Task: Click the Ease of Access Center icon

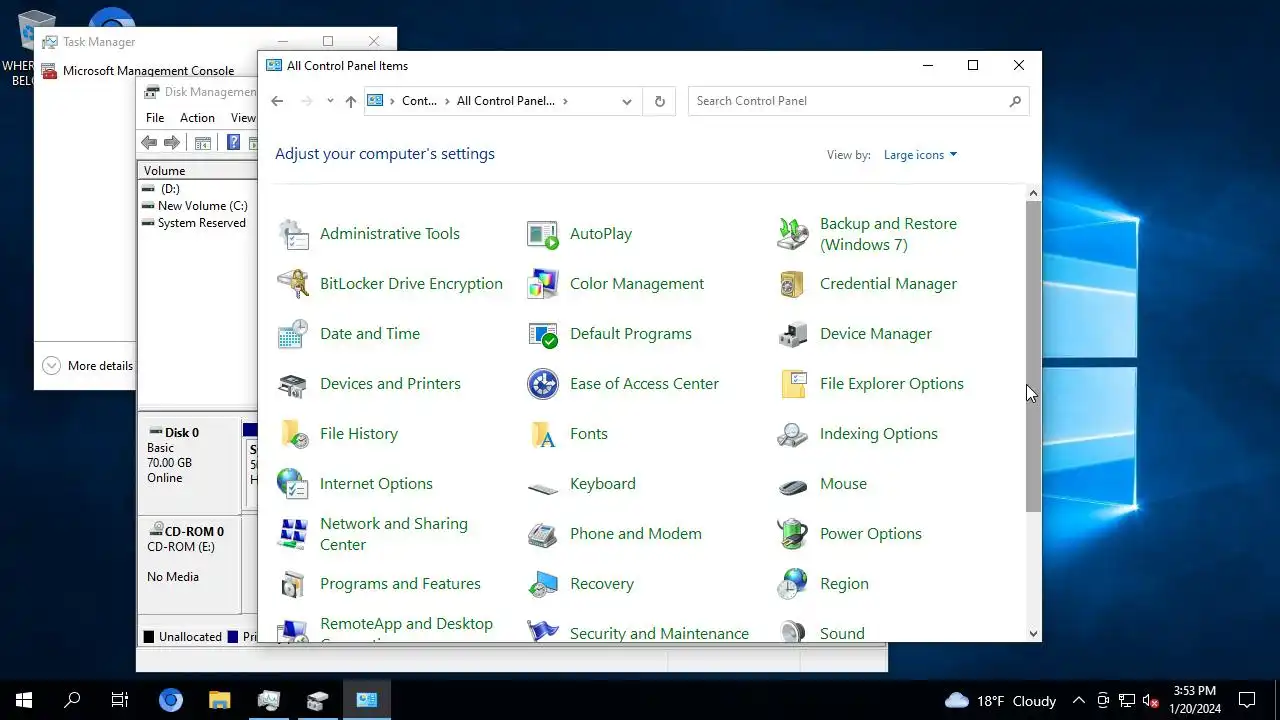Action: coord(543,384)
